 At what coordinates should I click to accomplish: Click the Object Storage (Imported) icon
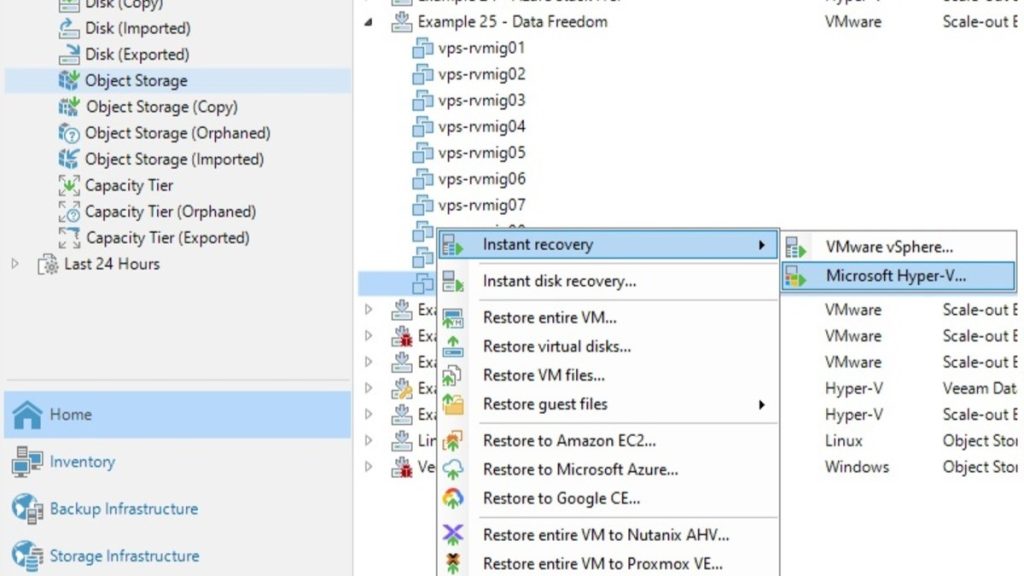[x=69, y=159]
